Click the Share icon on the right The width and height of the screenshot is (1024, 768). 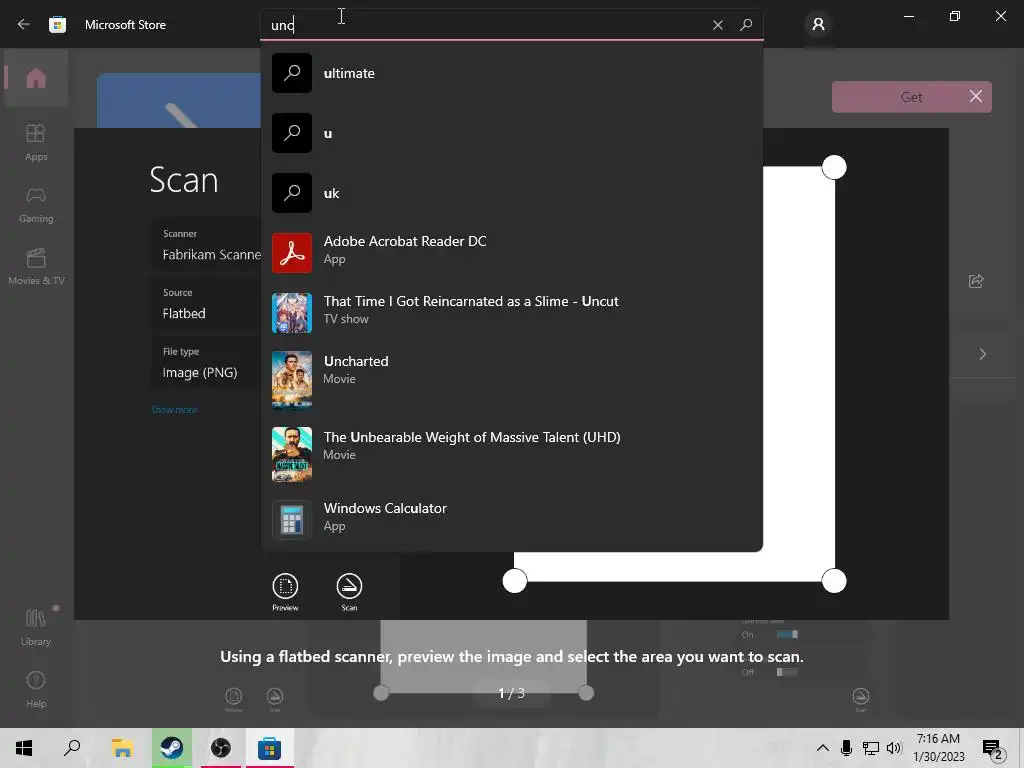click(976, 281)
